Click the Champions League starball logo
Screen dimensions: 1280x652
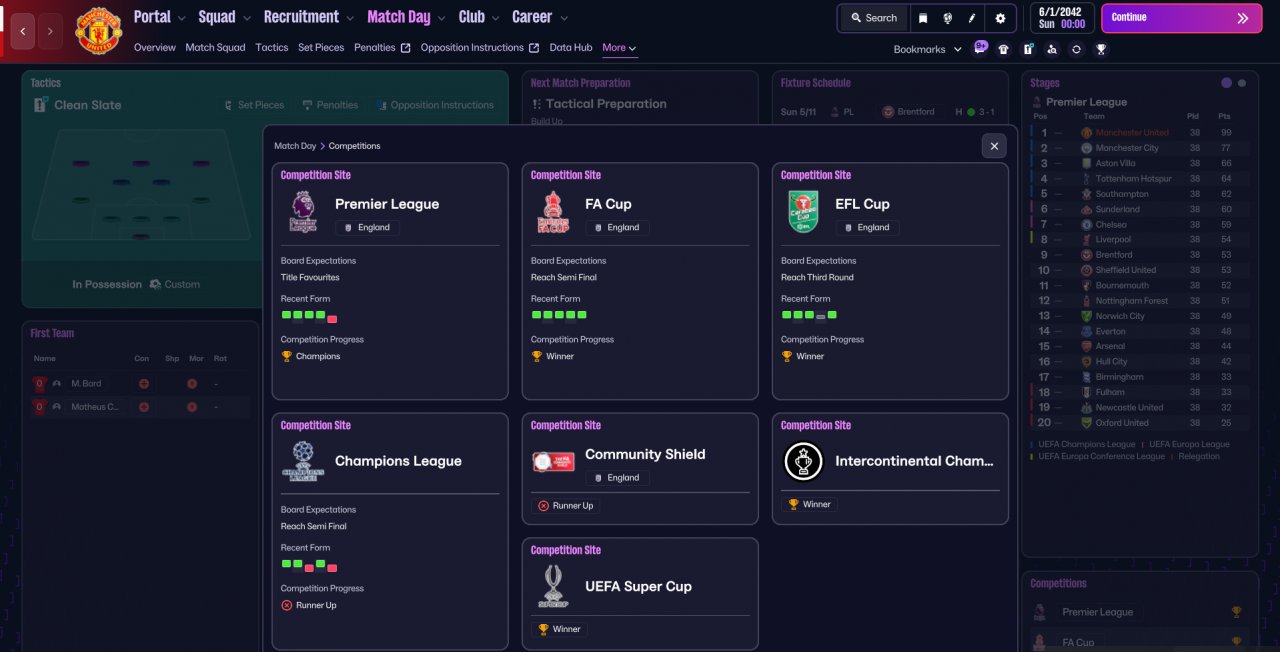302,461
